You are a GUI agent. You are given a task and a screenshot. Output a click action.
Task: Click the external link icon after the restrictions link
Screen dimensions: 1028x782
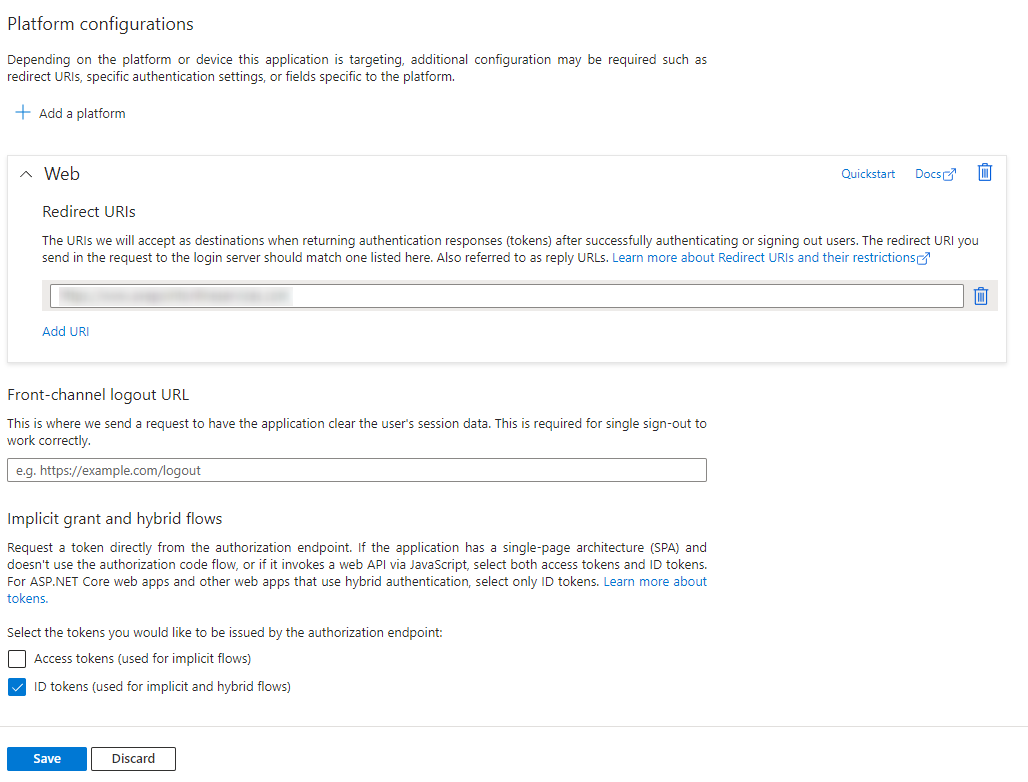924,257
